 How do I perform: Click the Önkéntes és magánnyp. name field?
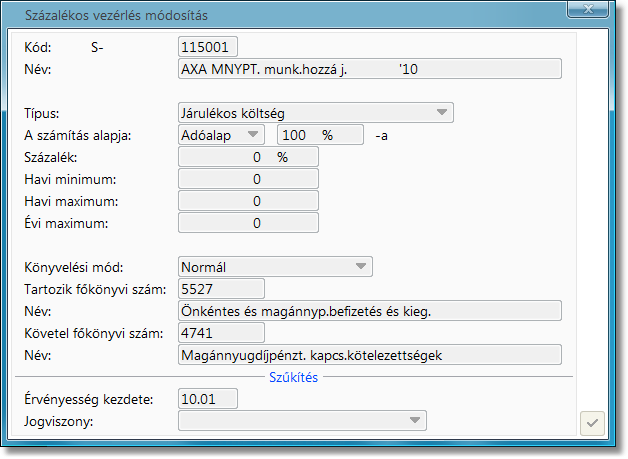pos(369,311)
